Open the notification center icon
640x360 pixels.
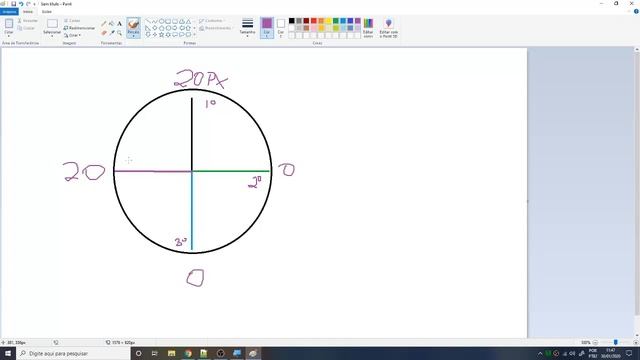coord(629,353)
